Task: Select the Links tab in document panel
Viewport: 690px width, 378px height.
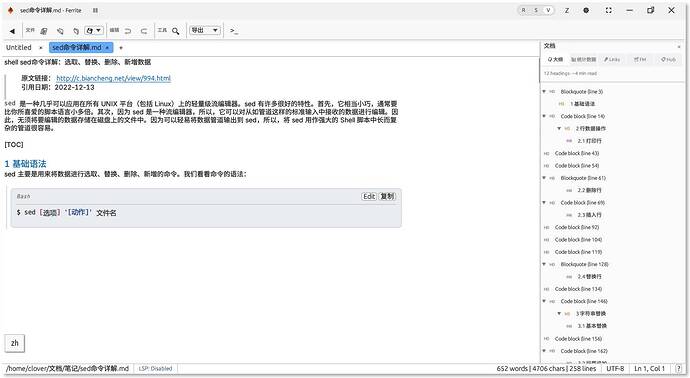Action: [x=612, y=59]
